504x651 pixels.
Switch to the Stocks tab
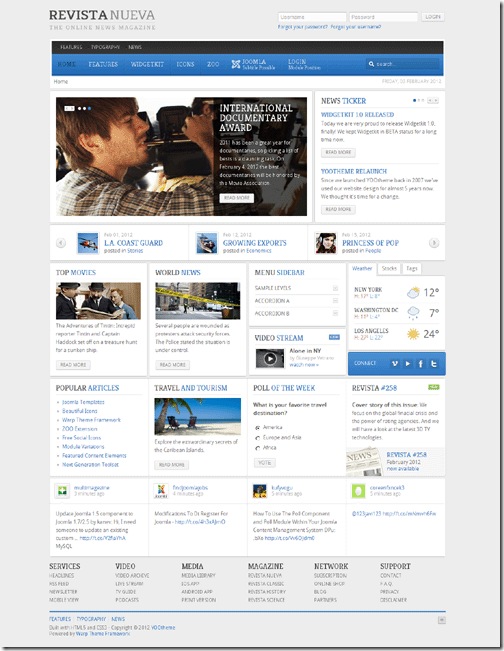click(389, 269)
